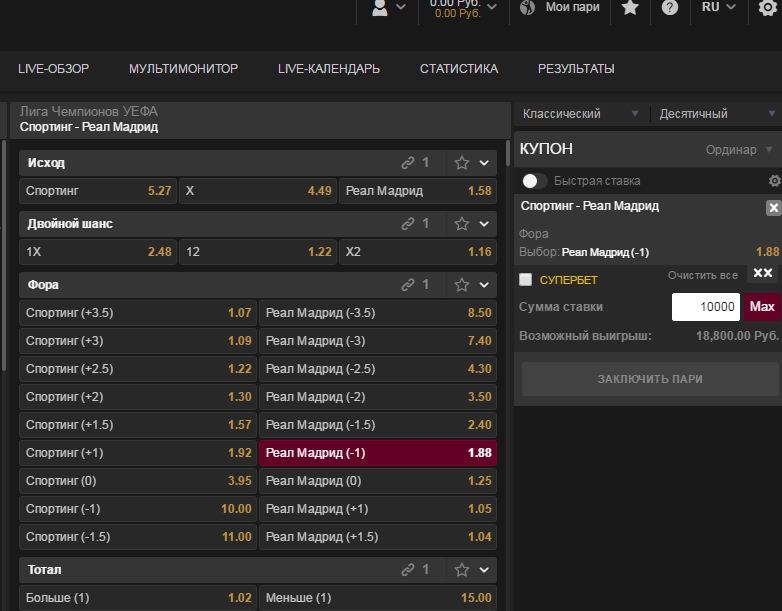Select Реал Мадрид (0) handicap 1.25

tap(378, 481)
